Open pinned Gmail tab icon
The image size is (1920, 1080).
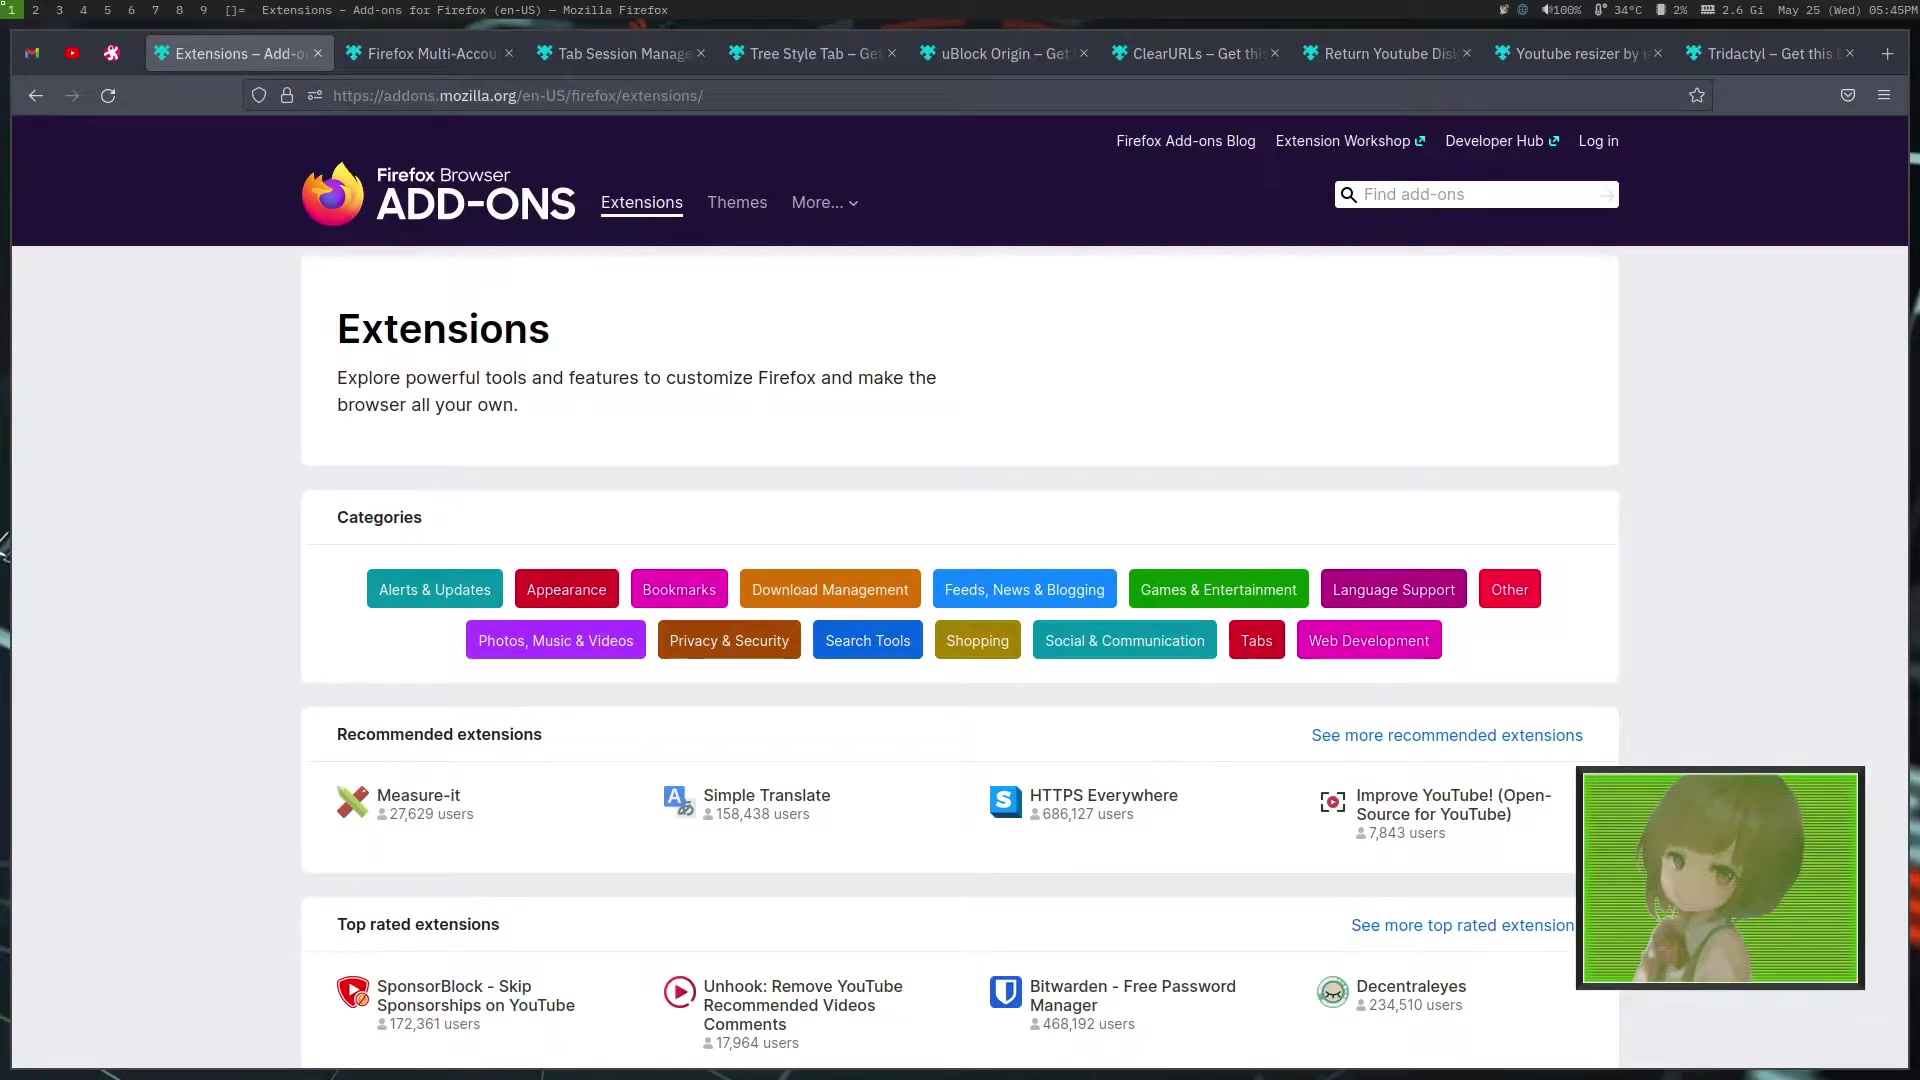[32, 54]
